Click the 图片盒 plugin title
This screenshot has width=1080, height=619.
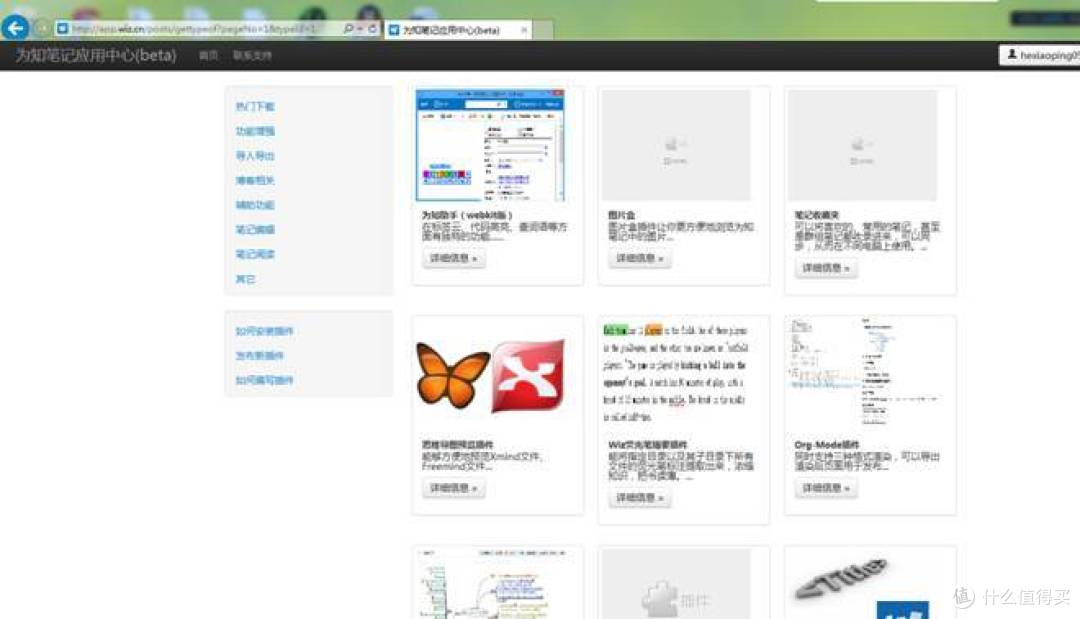(x=621, y=216)
